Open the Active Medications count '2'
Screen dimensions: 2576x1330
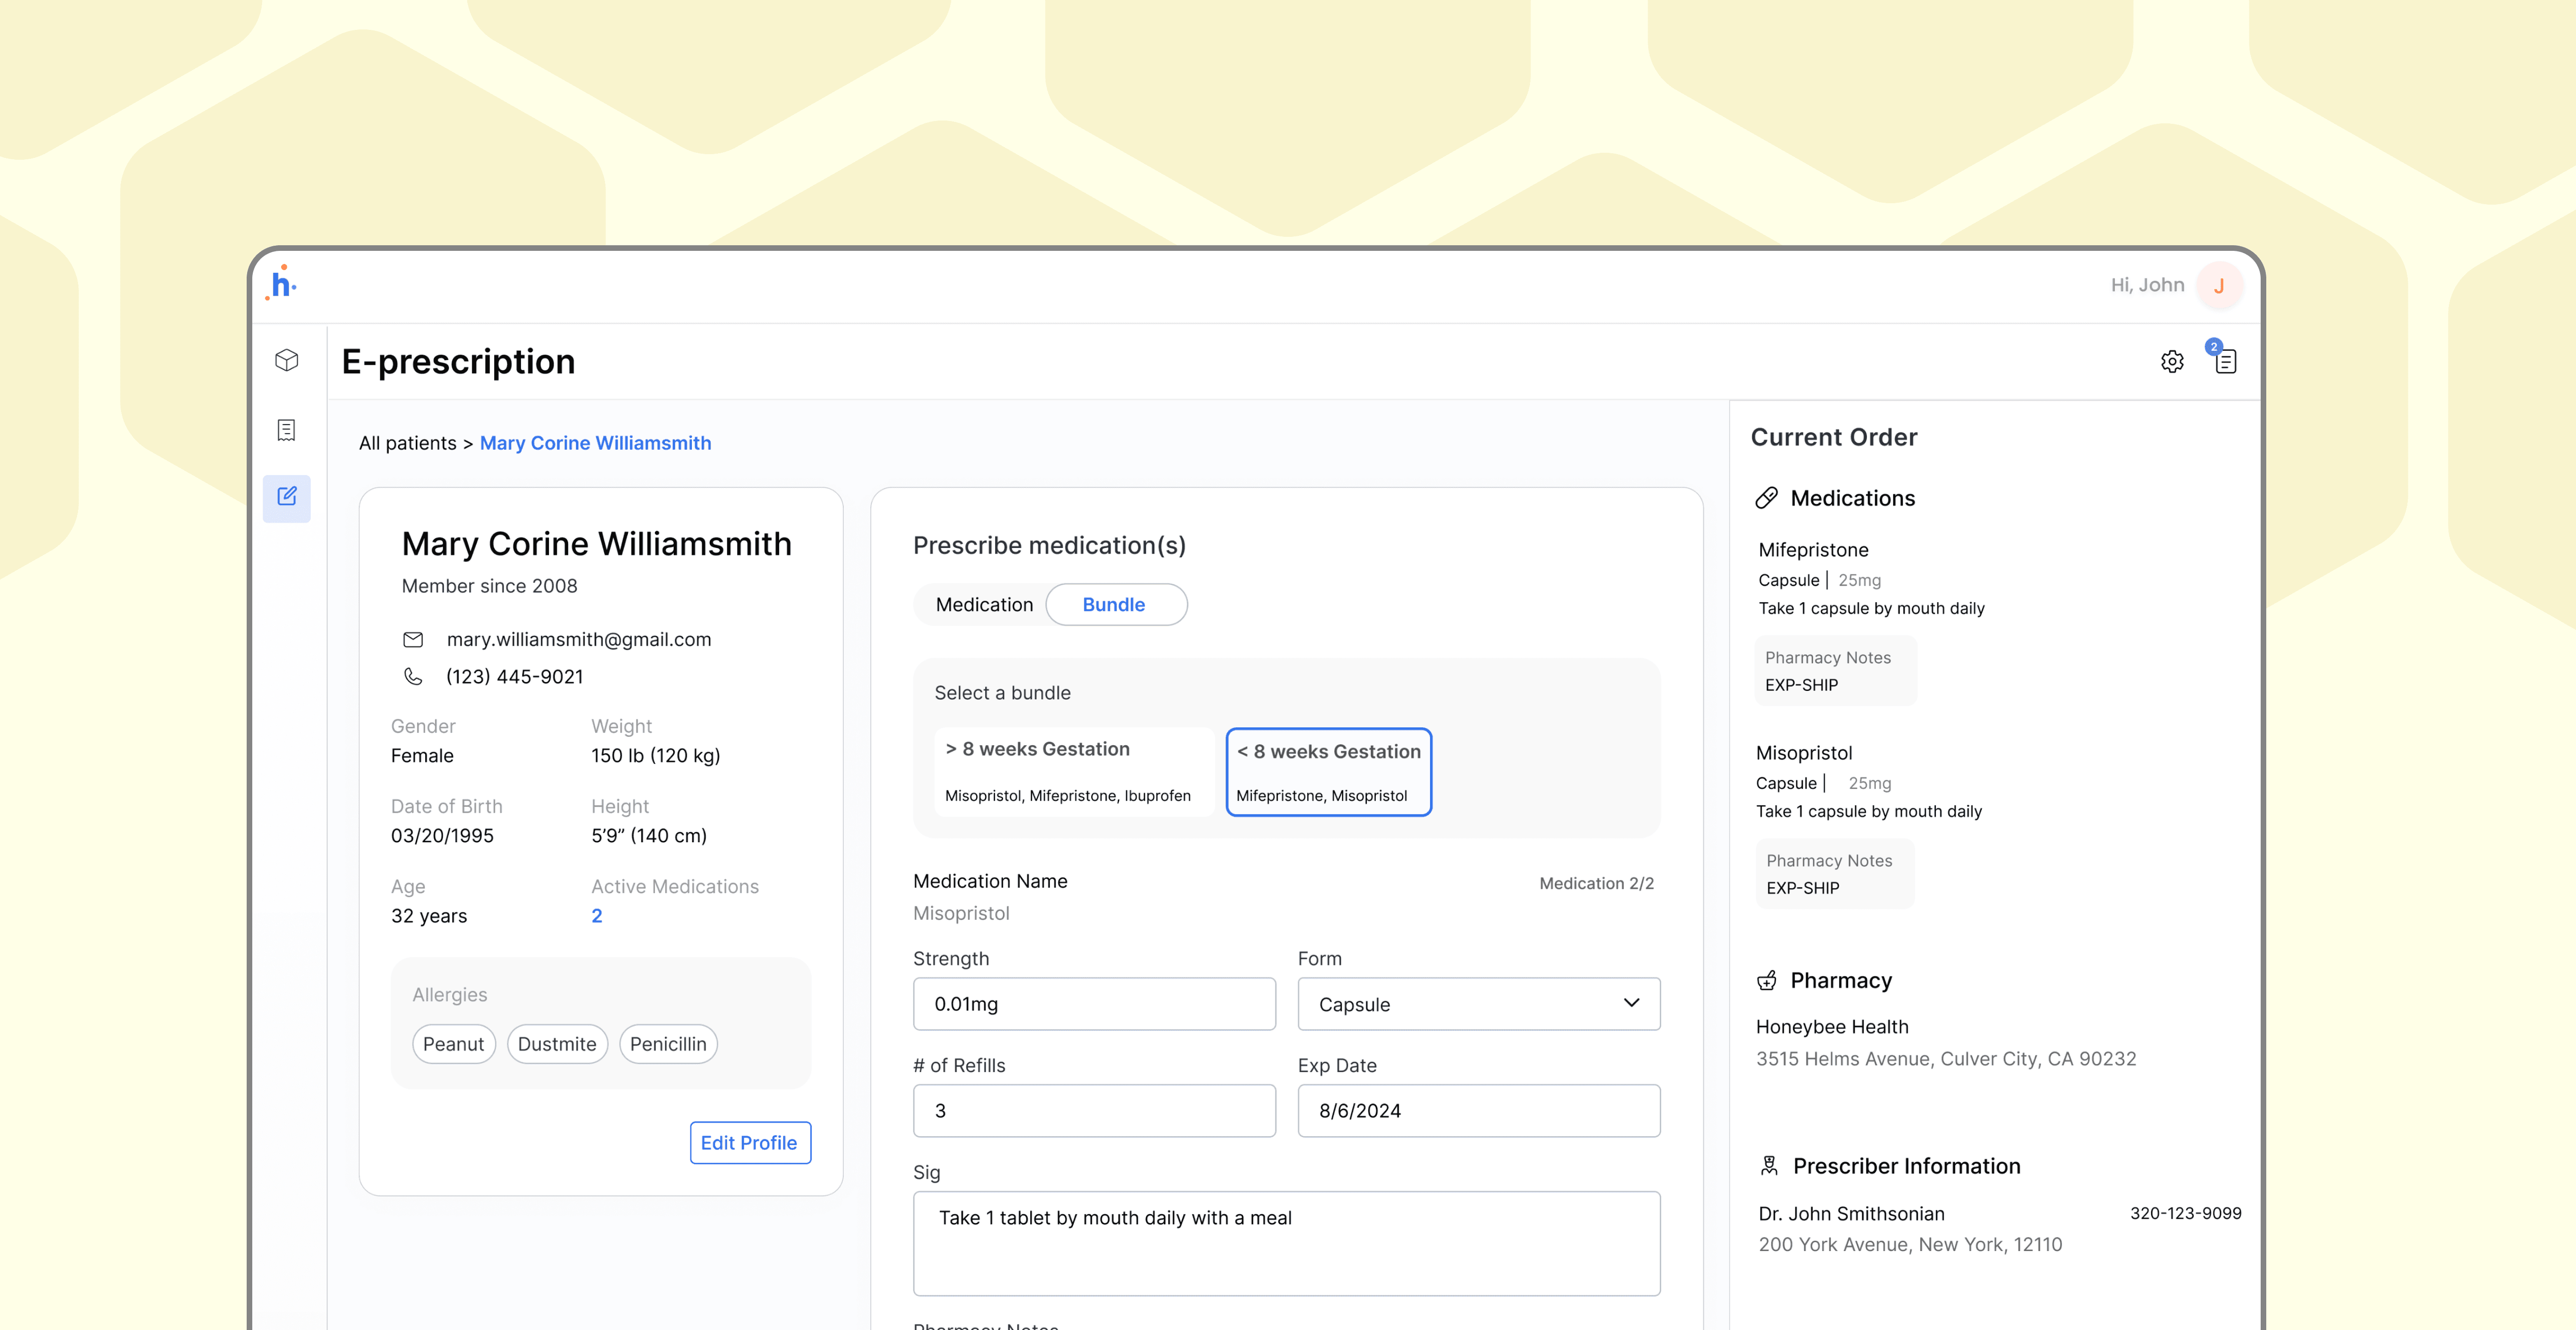(597, 916)
